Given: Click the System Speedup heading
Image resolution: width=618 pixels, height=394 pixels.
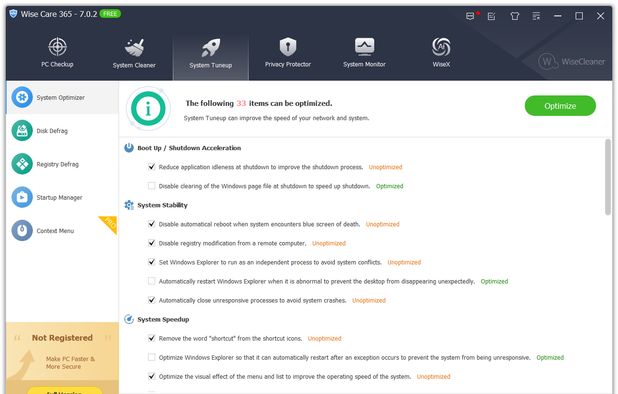Looking at the screenshot, I should 163,319.
